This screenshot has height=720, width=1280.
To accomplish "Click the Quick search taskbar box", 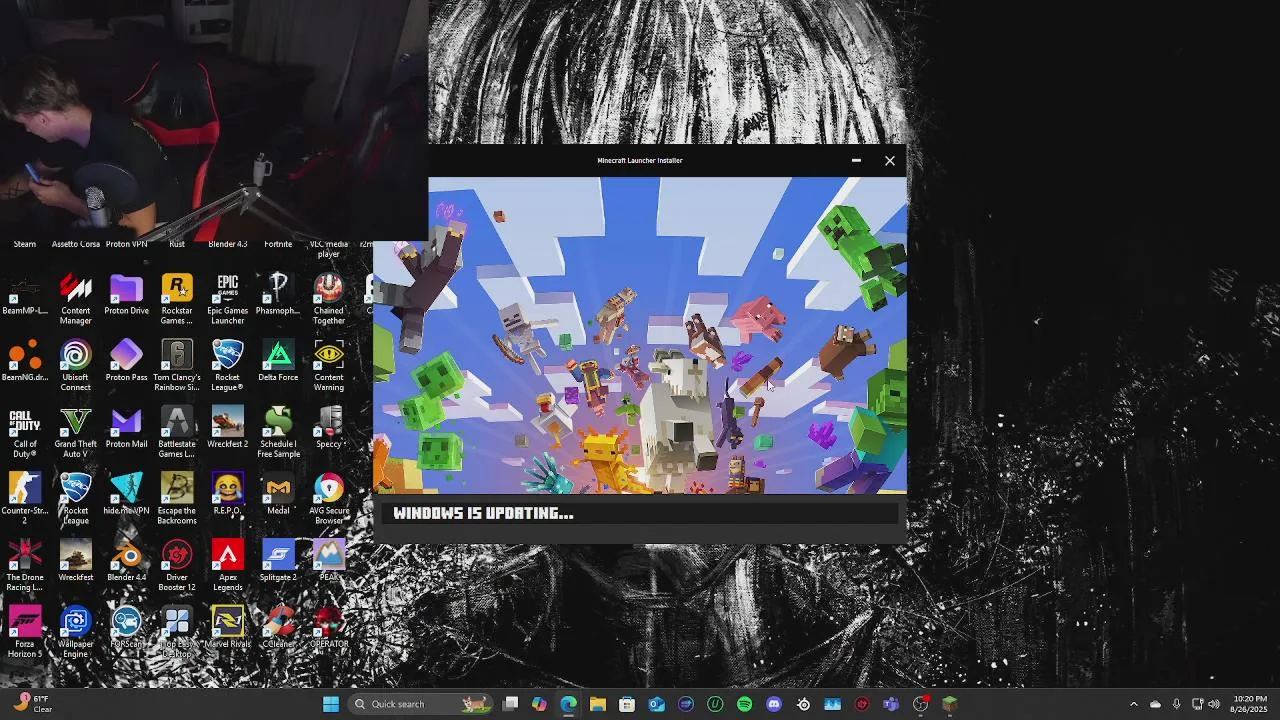I will 420,704.
